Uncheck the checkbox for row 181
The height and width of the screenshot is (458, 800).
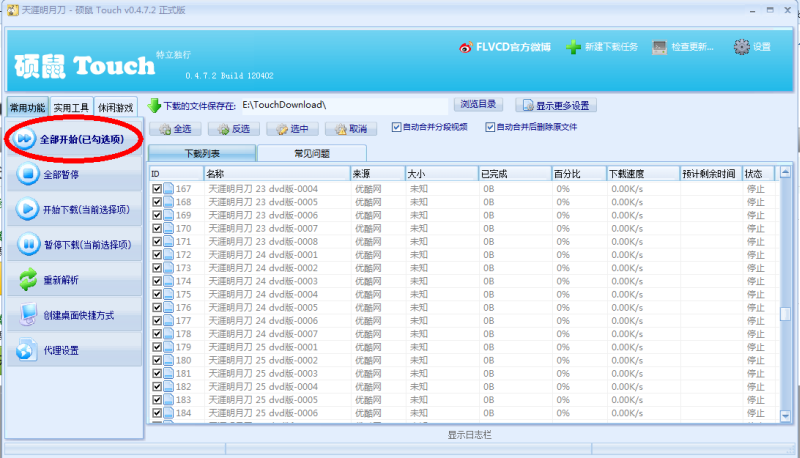pyautogui.click(x=157, y=373)
